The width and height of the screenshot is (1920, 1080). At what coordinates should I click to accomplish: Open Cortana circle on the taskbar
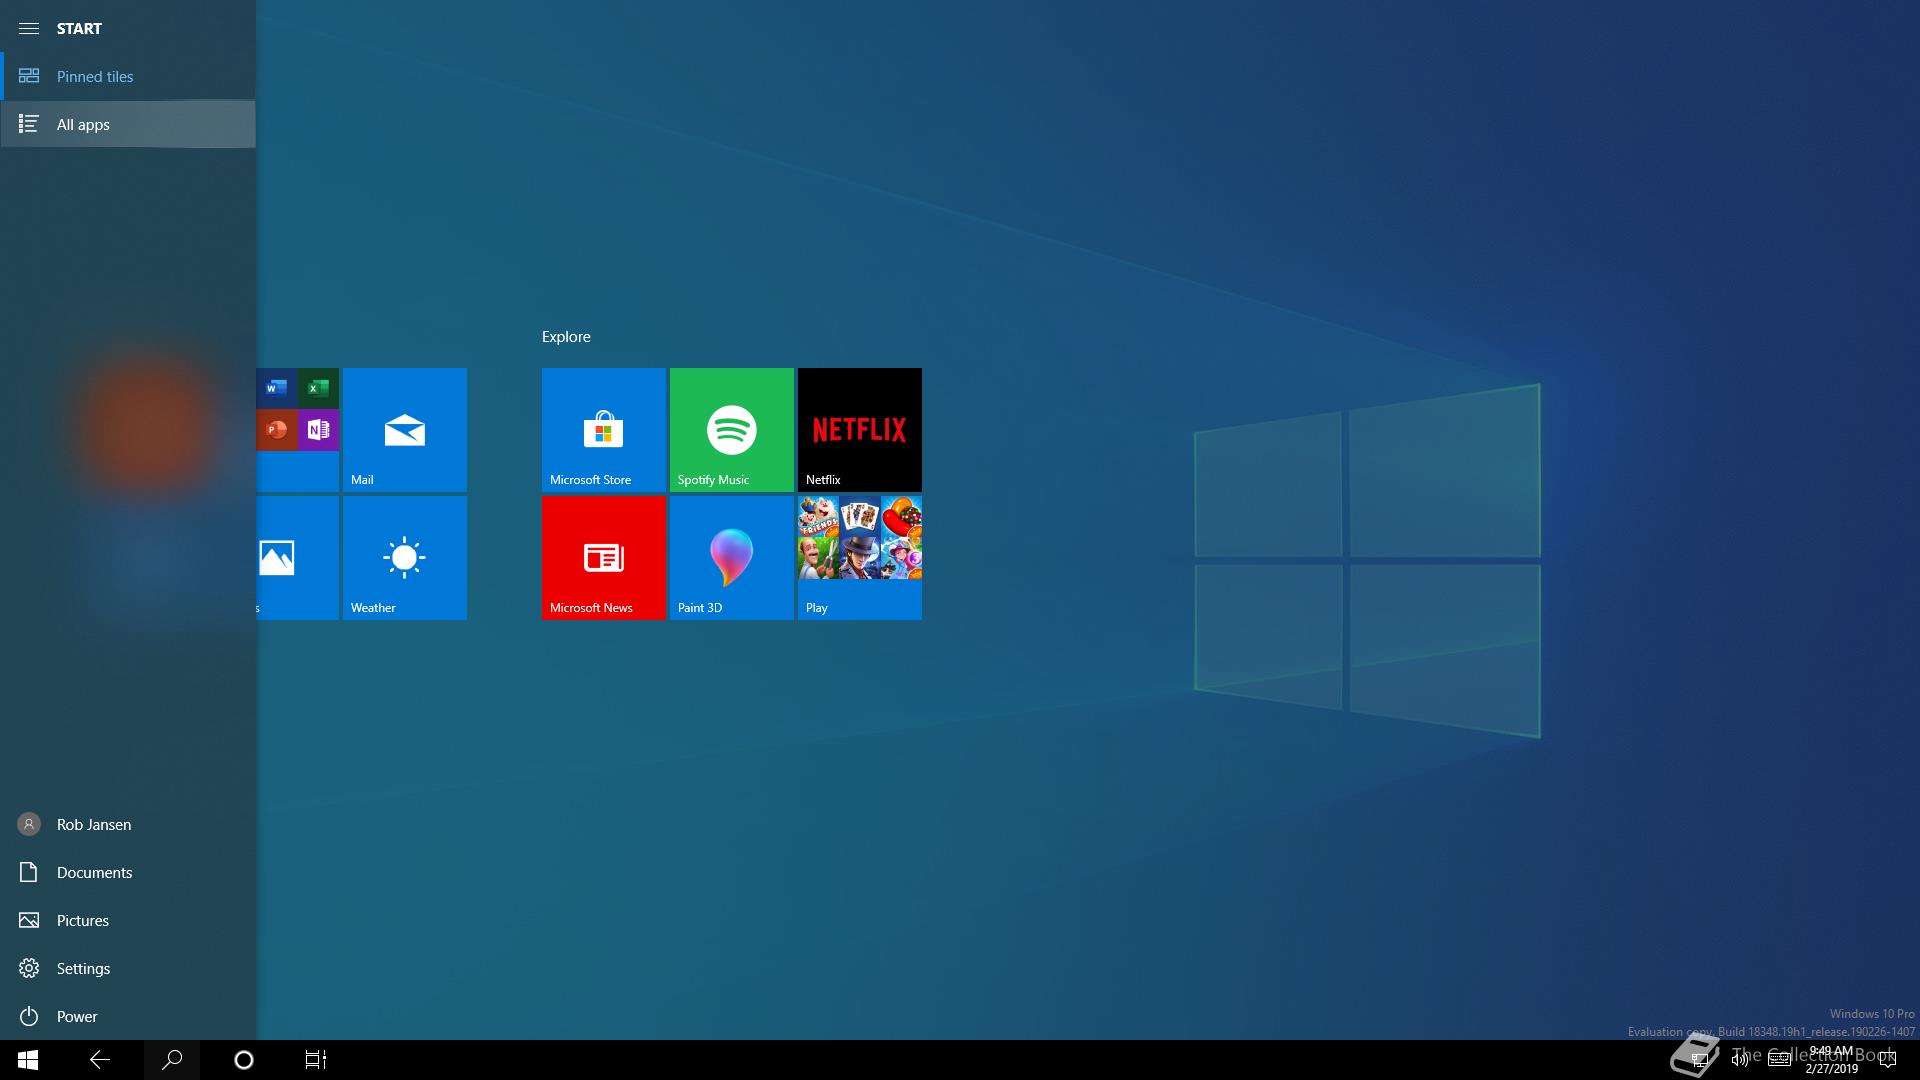pyautogui.click(x=244, y=1060)
